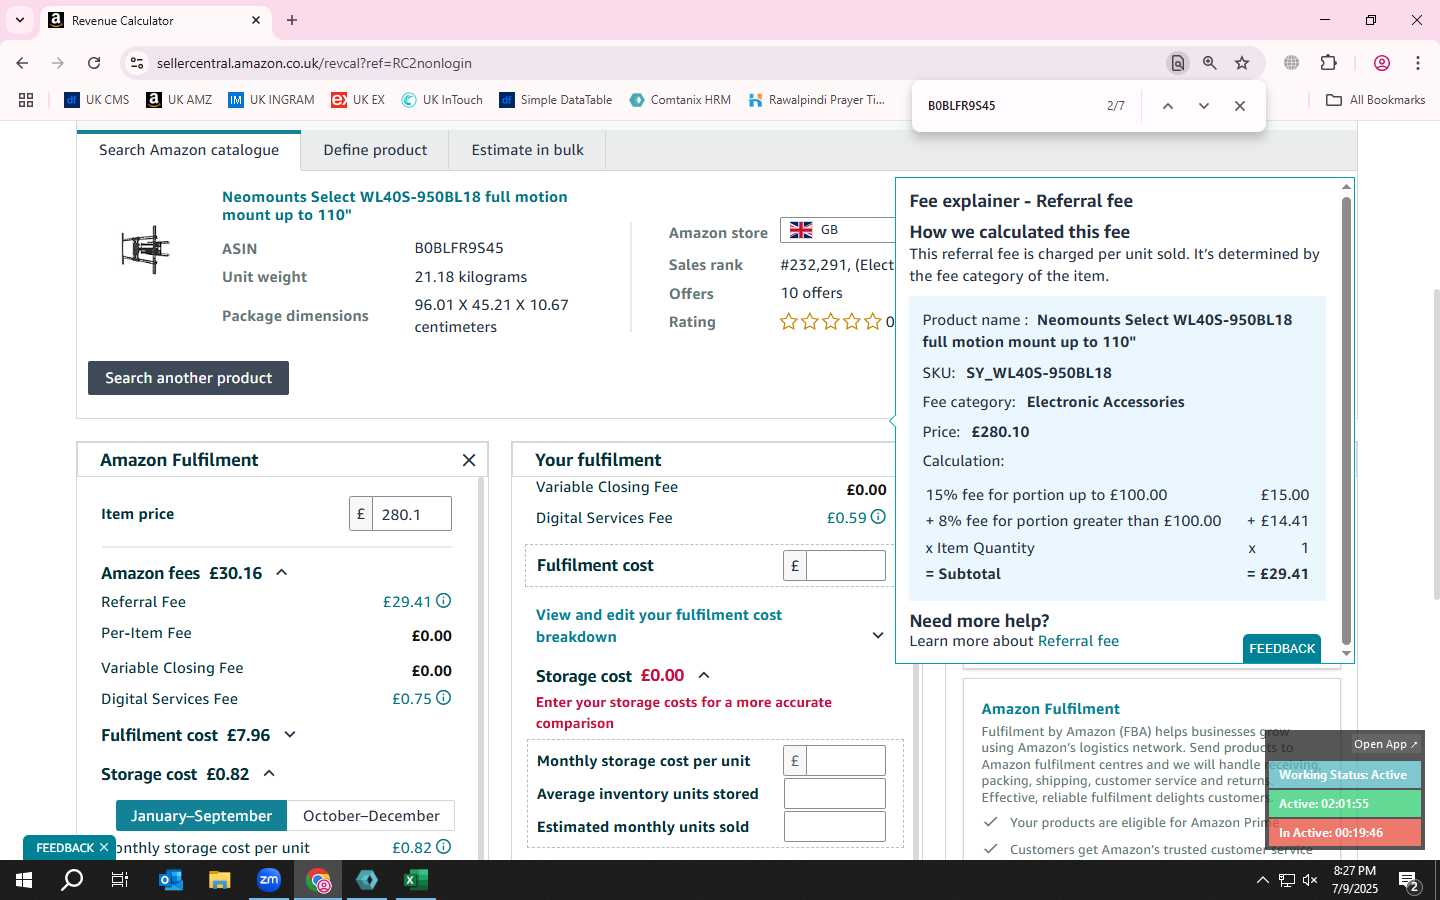
Task: Go to previous find-in-page match
Action: (x=1167, y=106)
